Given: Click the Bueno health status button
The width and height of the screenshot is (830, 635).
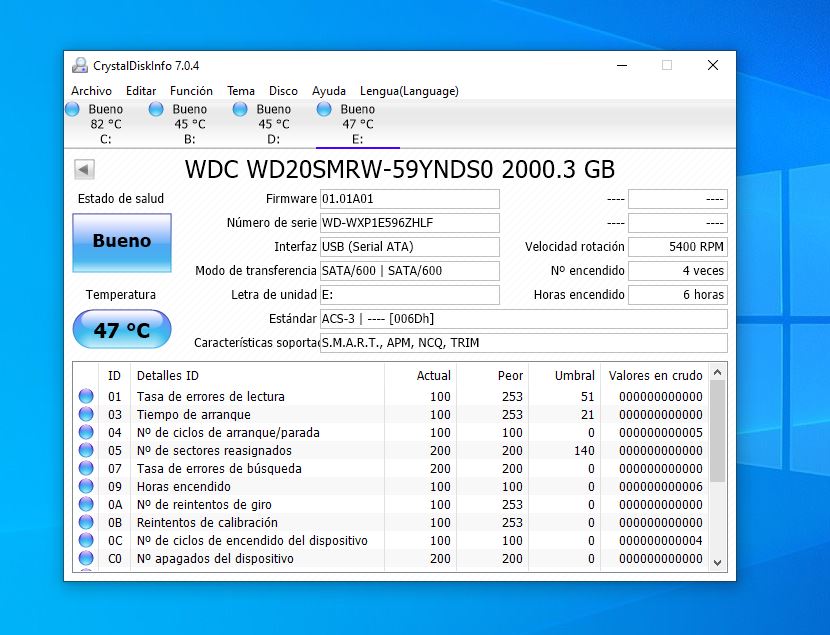Looking at the screenshot, I should pos(121,242).
